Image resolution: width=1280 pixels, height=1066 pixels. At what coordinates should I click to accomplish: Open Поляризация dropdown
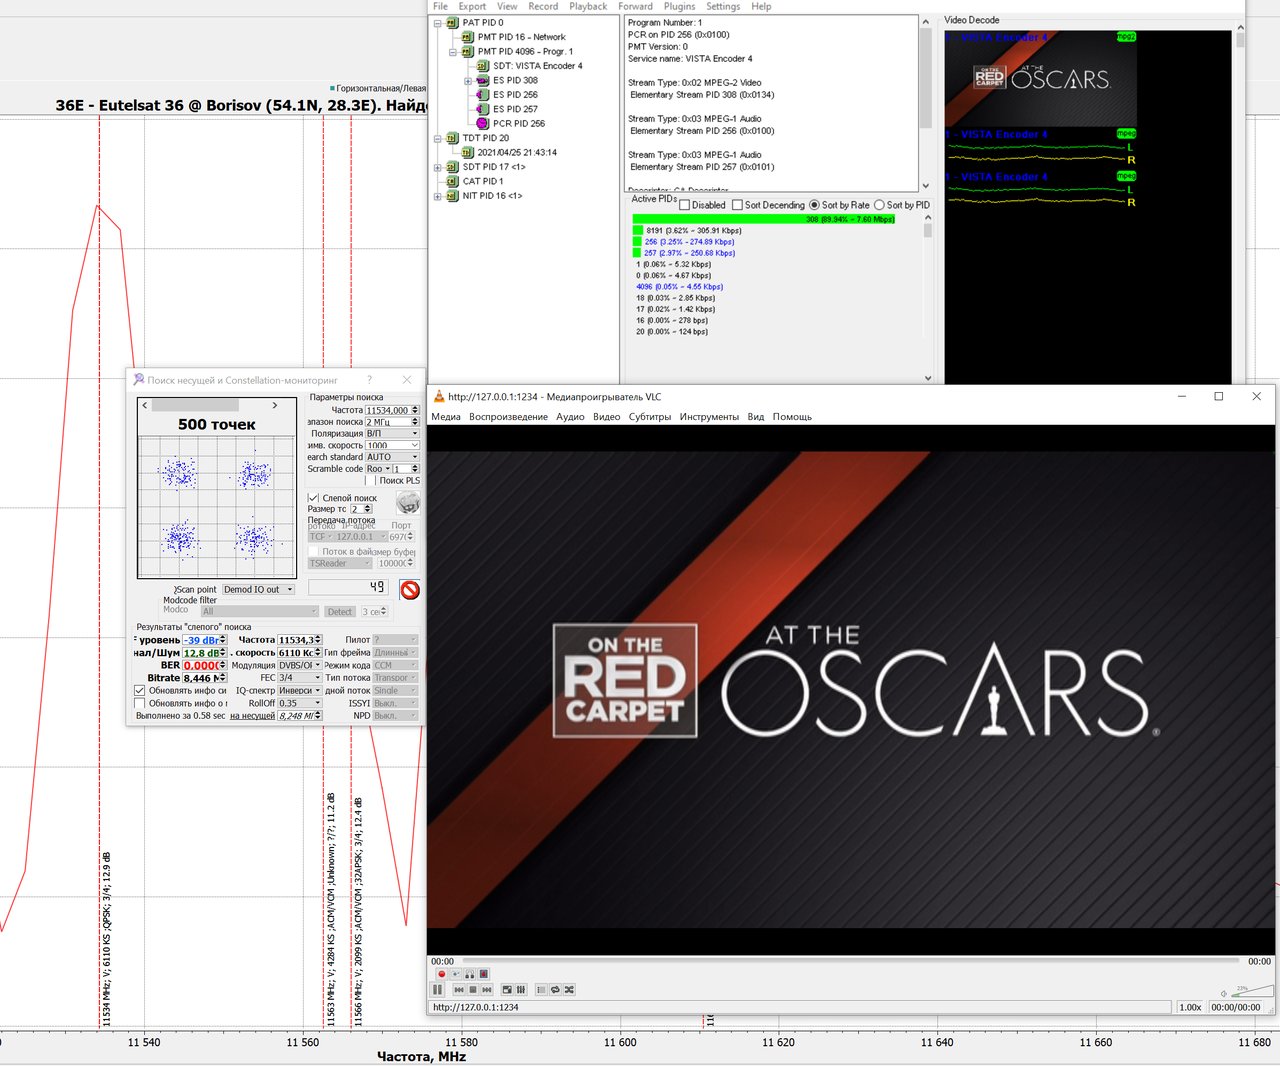pos(392,433)
